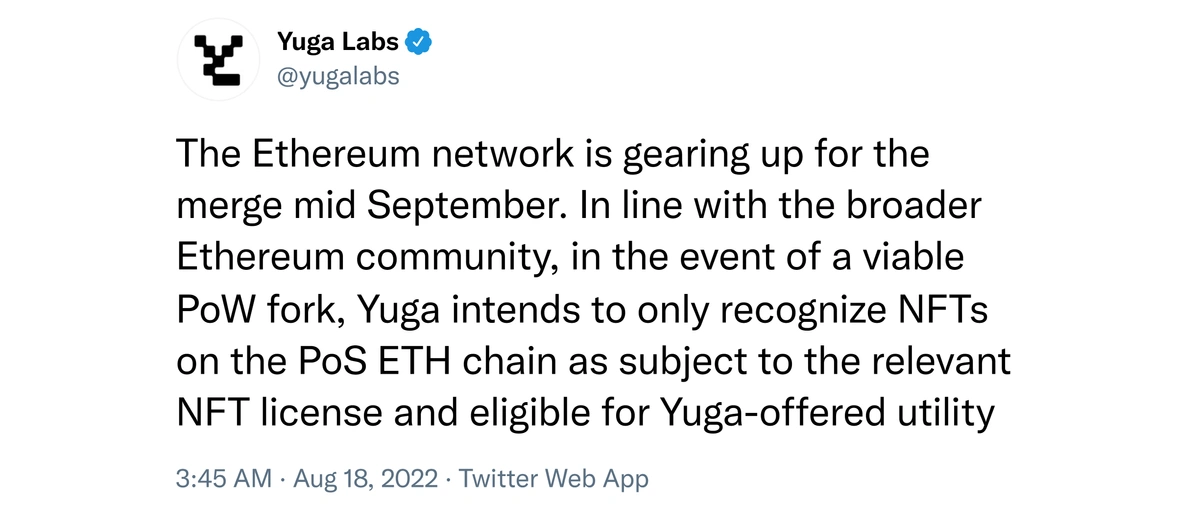Open the Twitter Web App source link

click(x=554, y=479)
